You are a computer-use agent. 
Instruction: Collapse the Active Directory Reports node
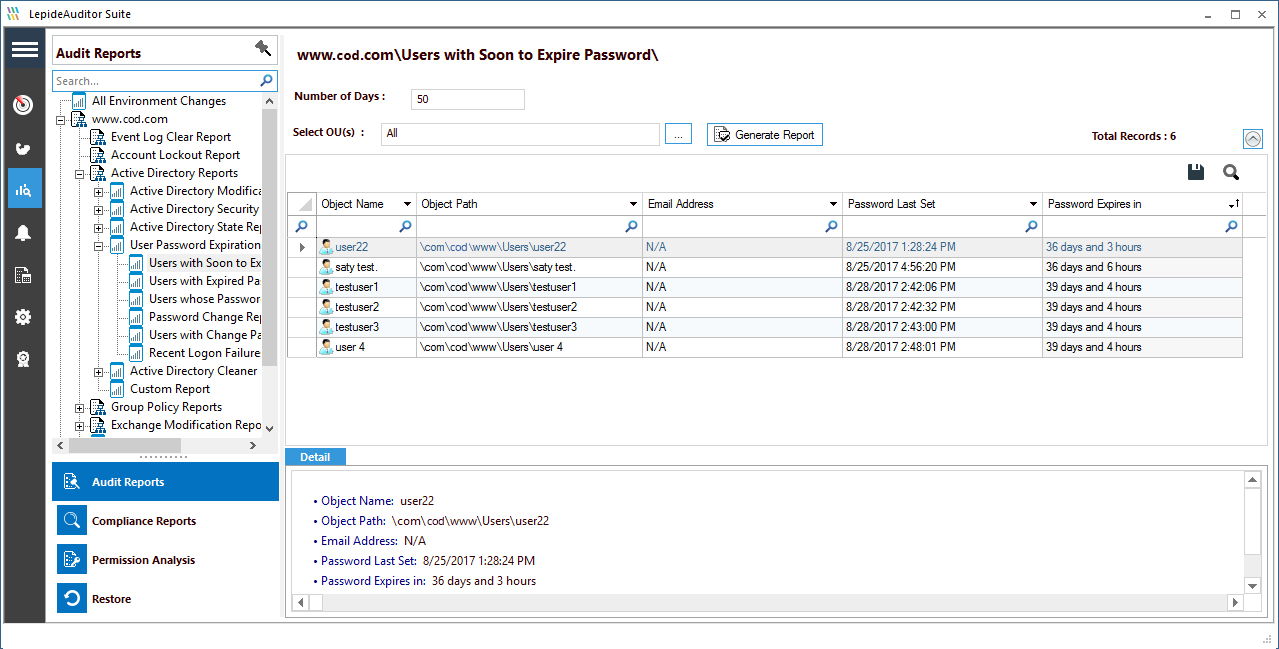(79, 173)
